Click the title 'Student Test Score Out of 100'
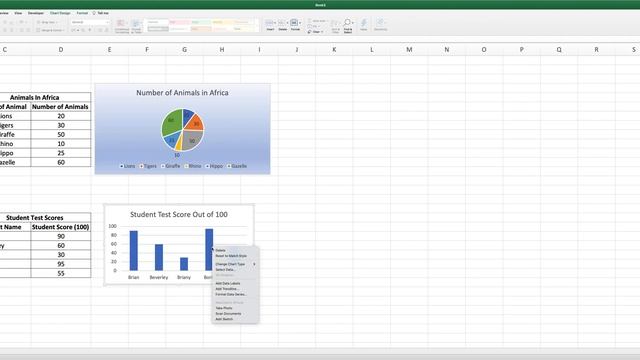The height and width of the screenshot is (360, 640). 179,214
